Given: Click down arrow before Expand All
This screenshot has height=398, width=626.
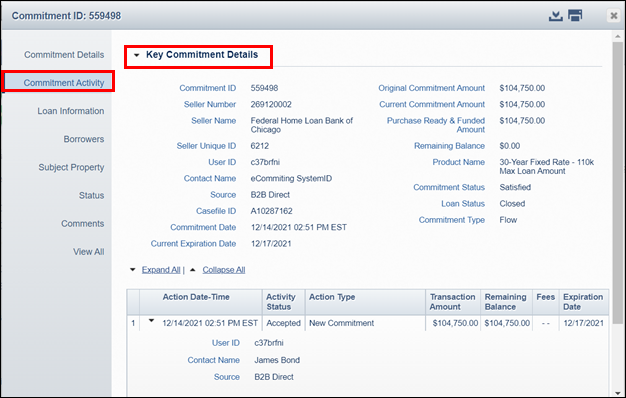Looking at the screenshot, I should pos(133,270).
